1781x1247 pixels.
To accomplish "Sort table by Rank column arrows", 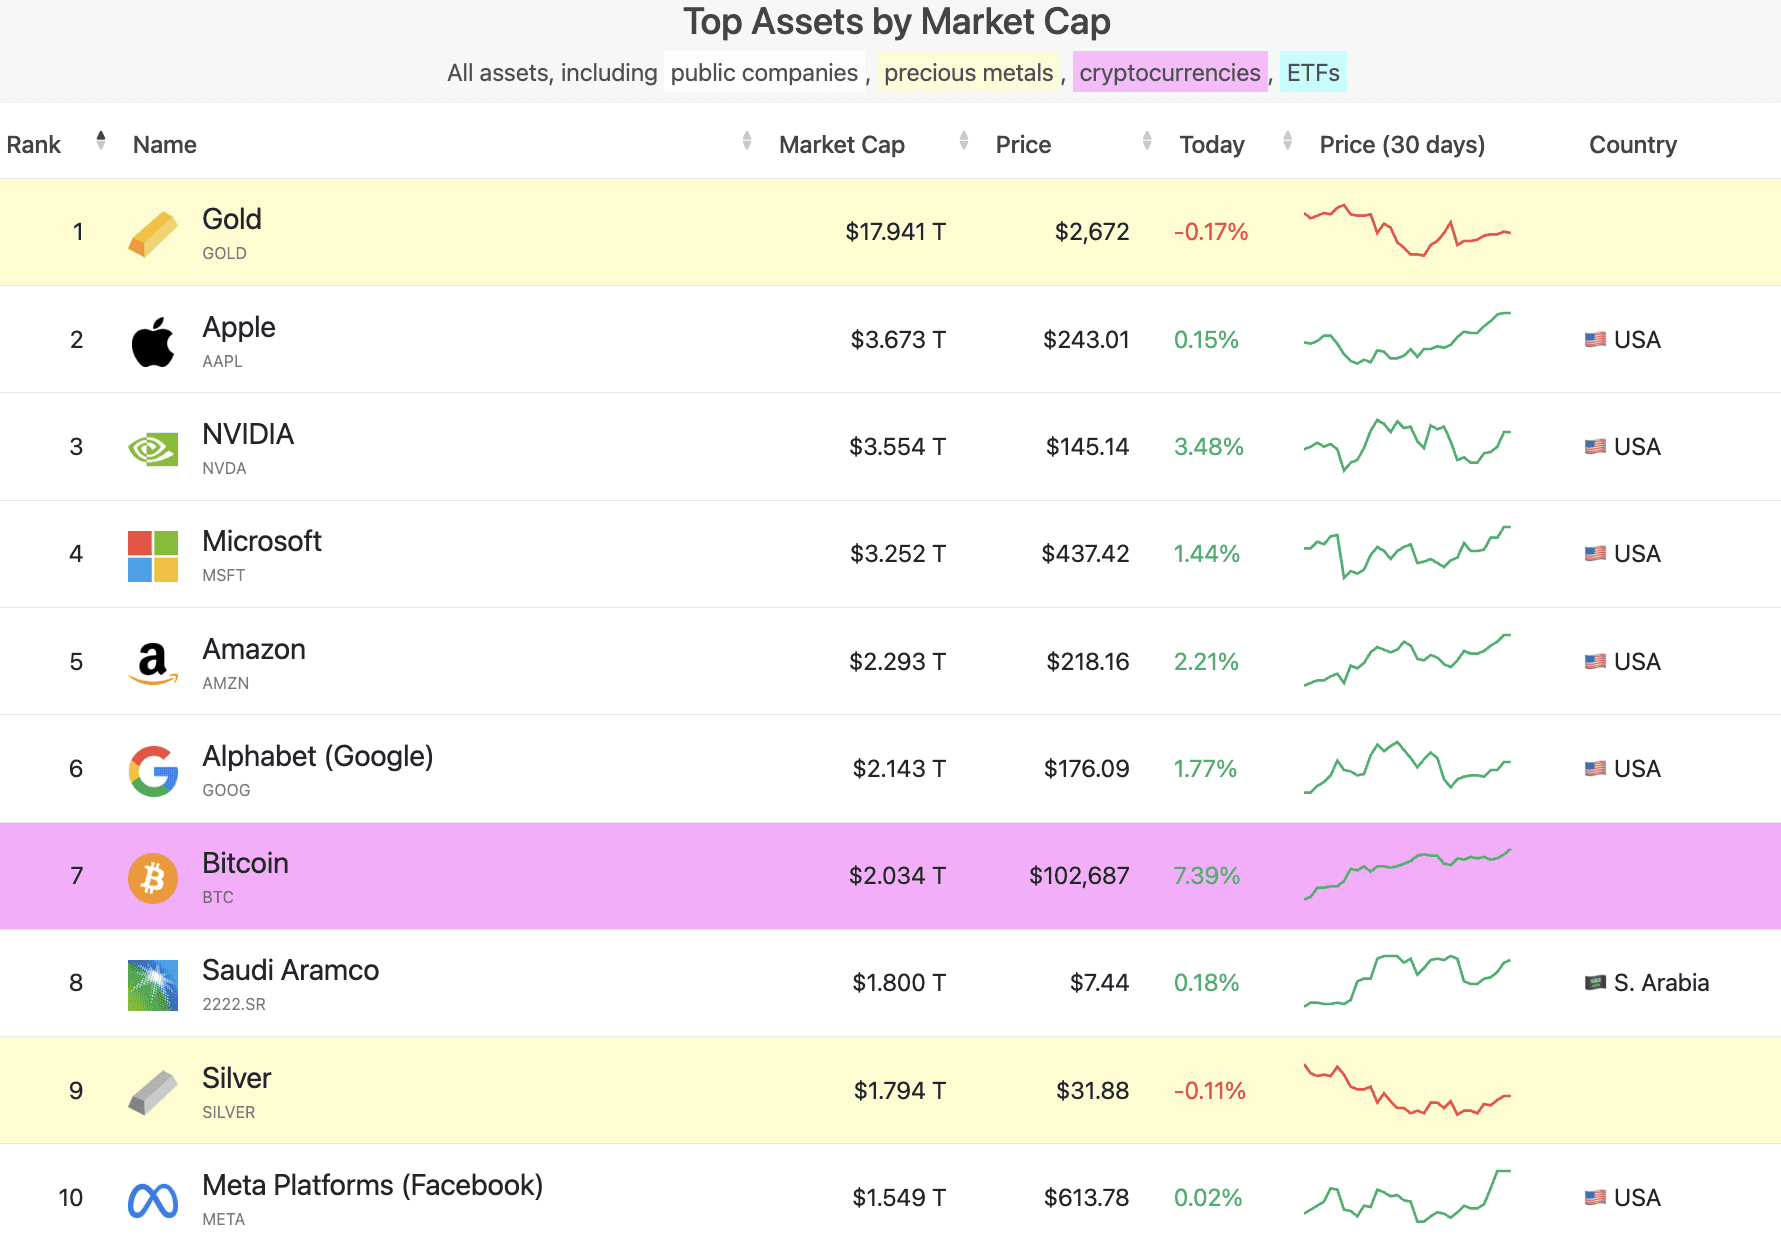I will [x=101, y=141].
